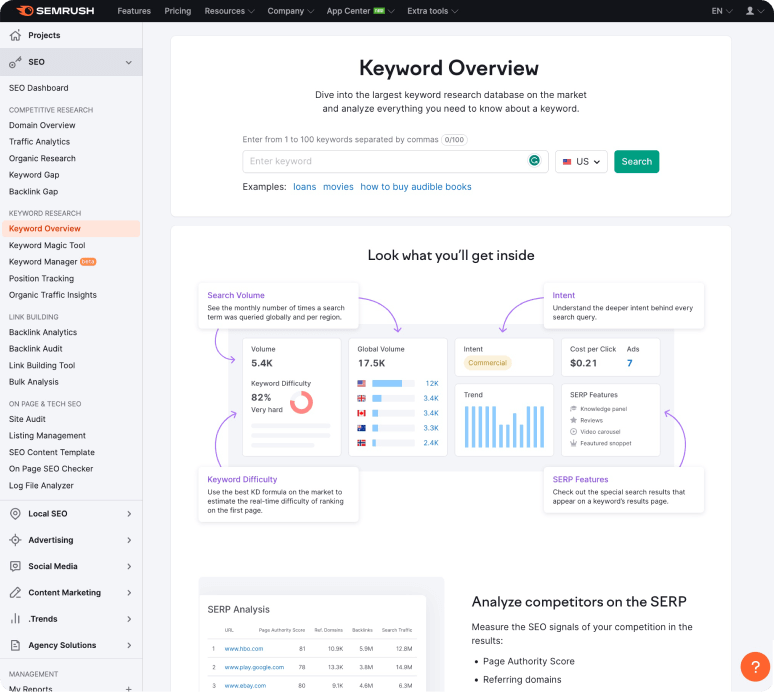Screen dimensions: 775x692
Task: Go to Features in top navigation
Action: point(134,11)
